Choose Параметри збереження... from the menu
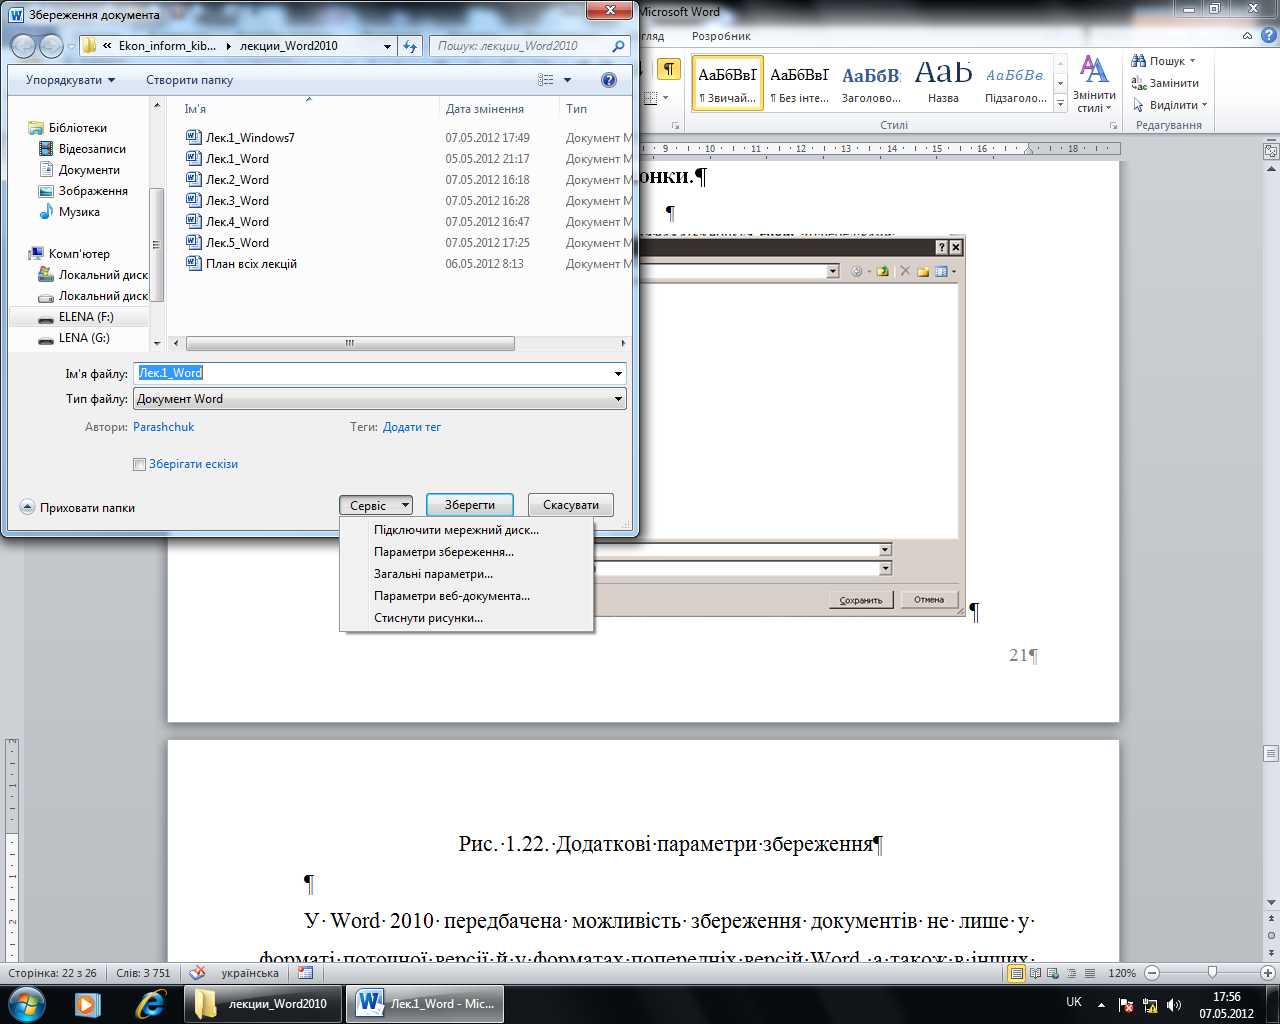Screen dimensions: 1280x1024 [444, 552]
